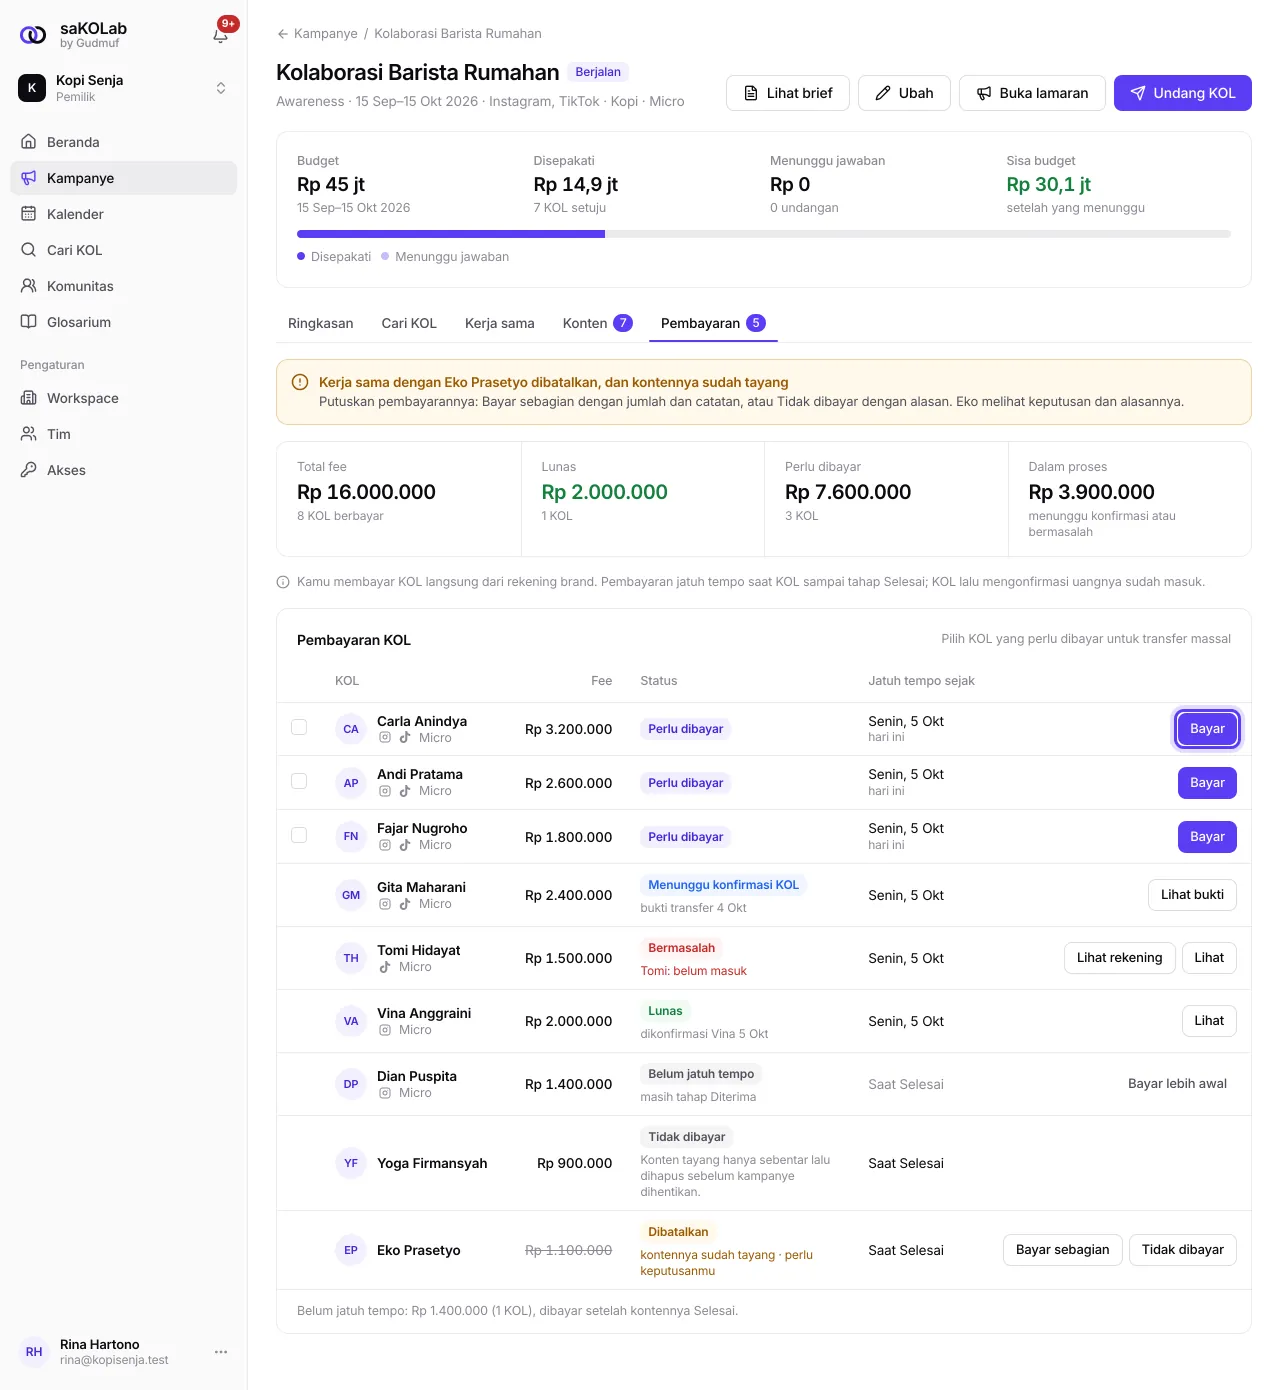Screen dimensions: 1280x1390
Task: Select the checkbox for Fajar Nugroho
Action: click(x=299, y=835)
